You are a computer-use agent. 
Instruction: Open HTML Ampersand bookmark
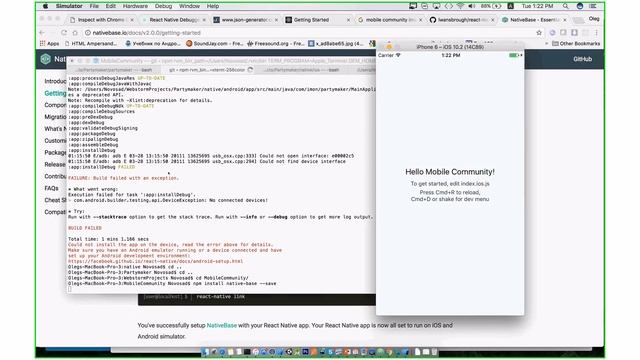click(91, 43)
